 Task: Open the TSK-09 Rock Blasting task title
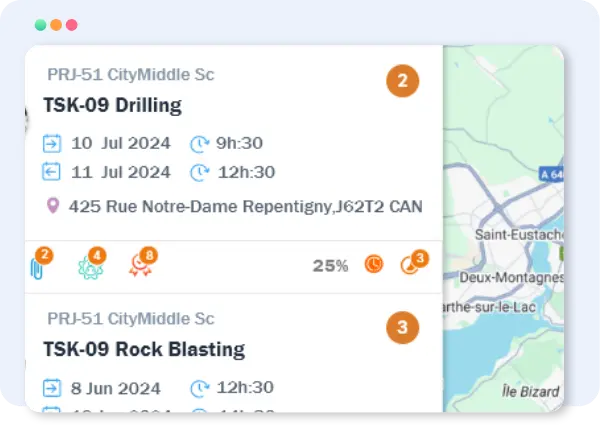(x=144, y=349)
